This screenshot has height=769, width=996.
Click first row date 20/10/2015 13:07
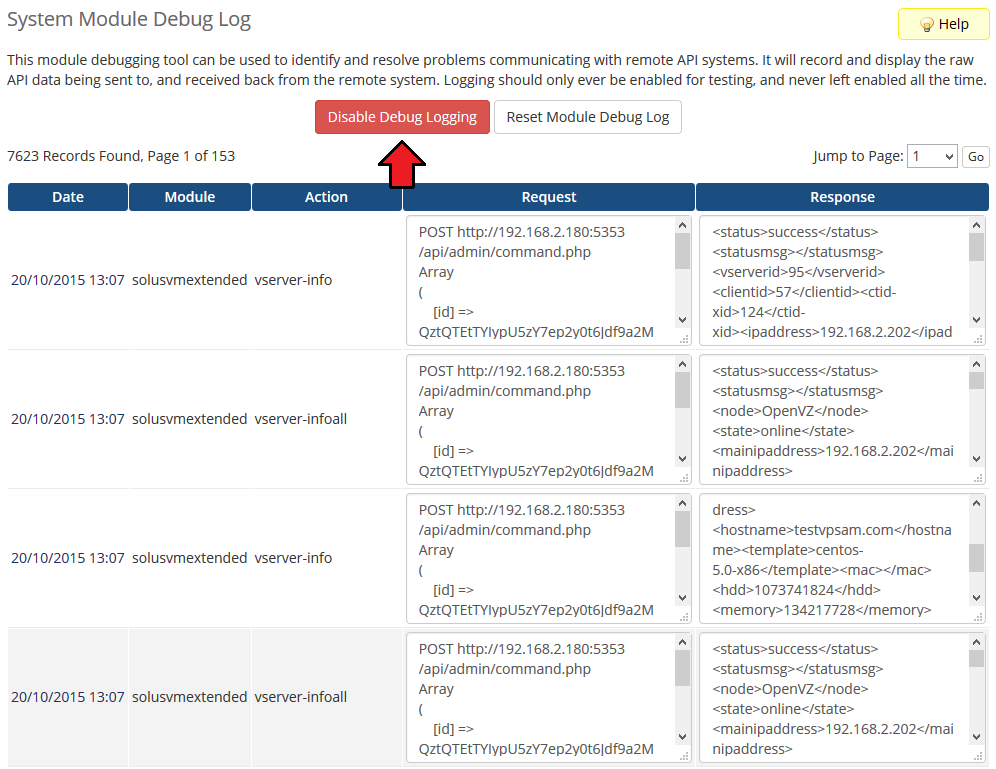tap(67, 280)
